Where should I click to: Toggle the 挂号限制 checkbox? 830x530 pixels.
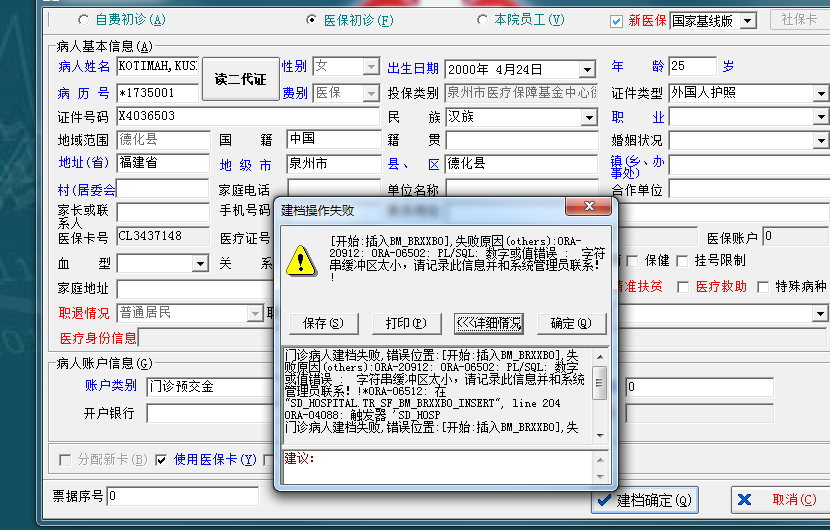click(682, 260)
